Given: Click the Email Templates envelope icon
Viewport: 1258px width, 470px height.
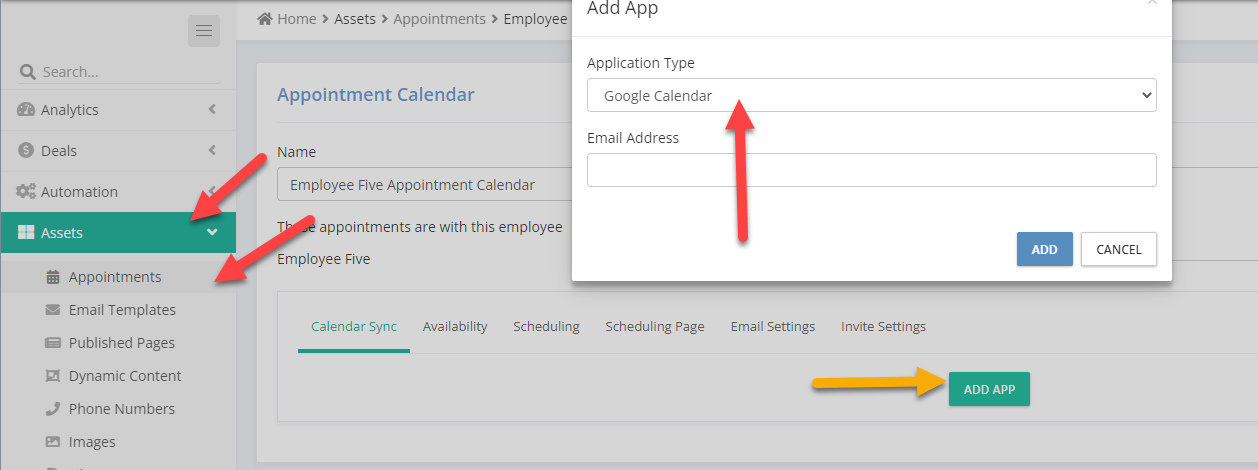Looking at the screenshot, I should tap(53, 310).
